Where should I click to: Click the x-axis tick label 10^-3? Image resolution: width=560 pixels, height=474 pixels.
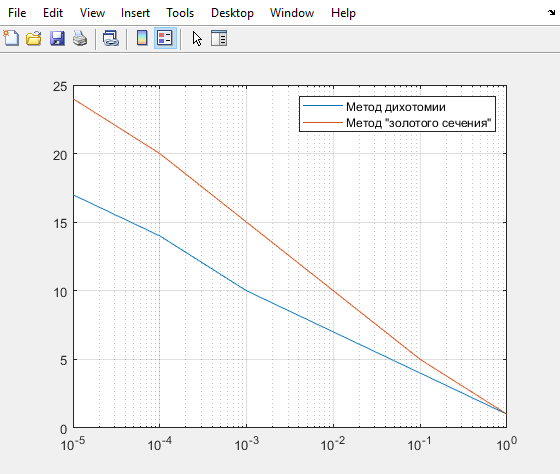(246, 444)
